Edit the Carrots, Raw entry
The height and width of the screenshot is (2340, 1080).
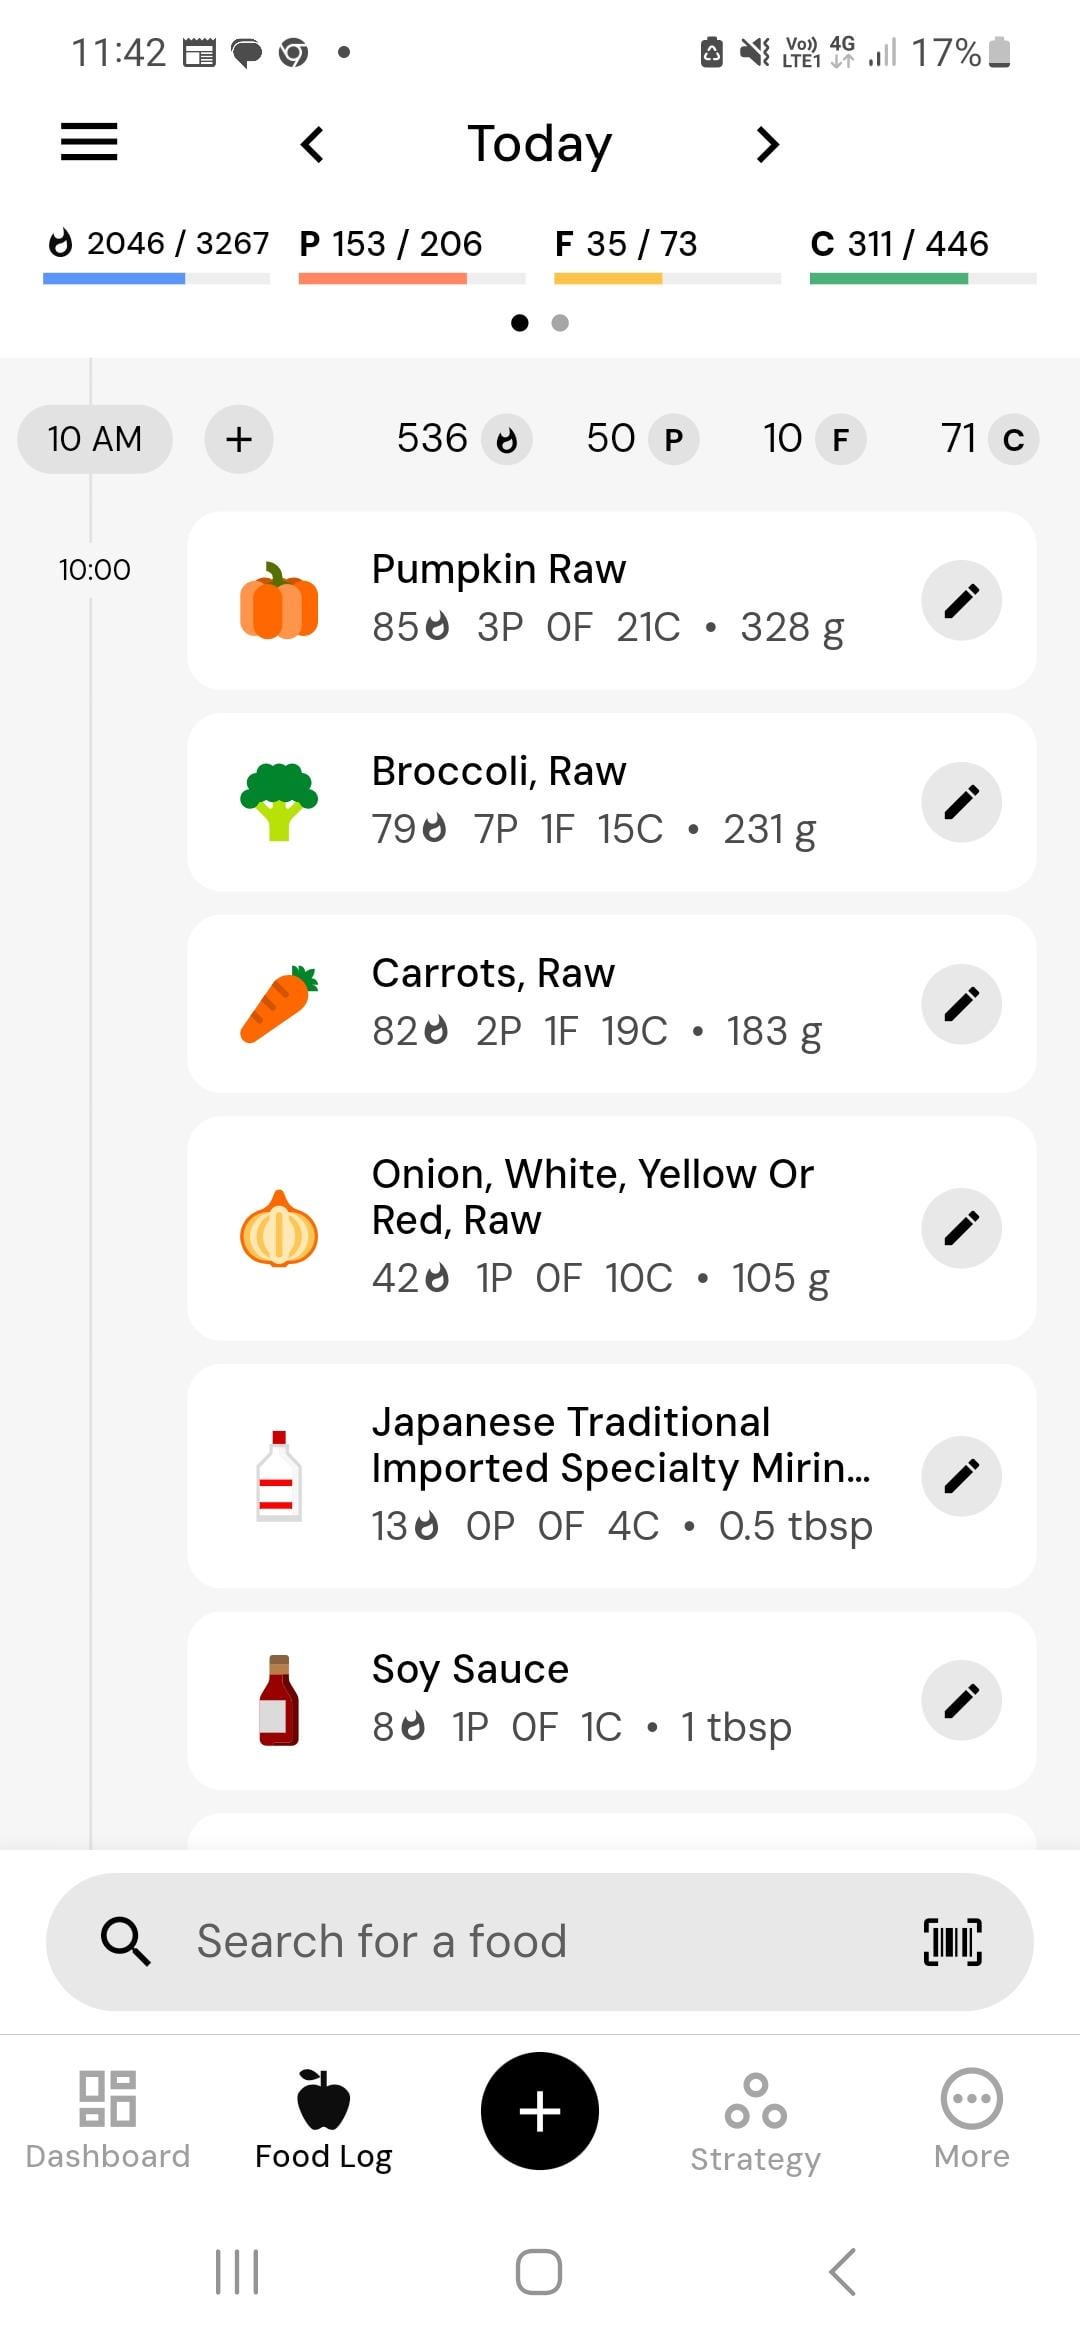tap(961, 1004)
